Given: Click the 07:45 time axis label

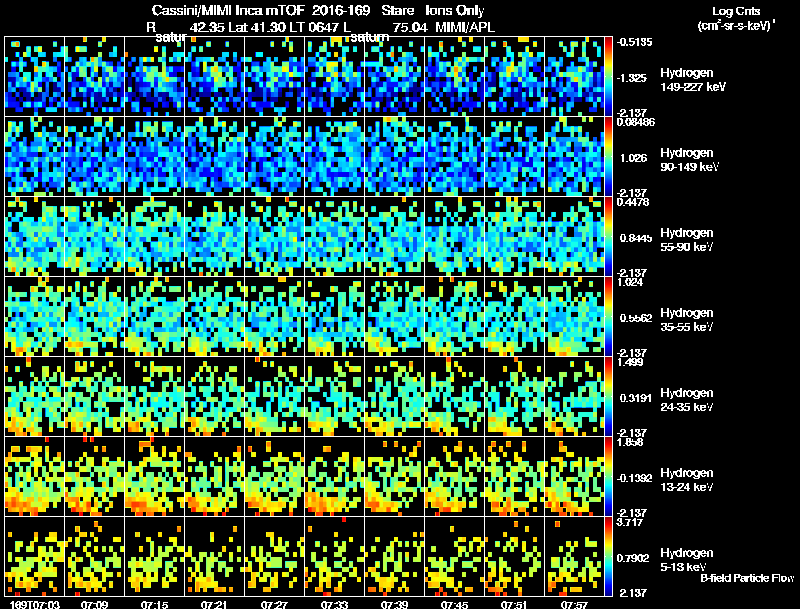Looking at the screenshot, I should pyautogui.click(x=454, y=604).
